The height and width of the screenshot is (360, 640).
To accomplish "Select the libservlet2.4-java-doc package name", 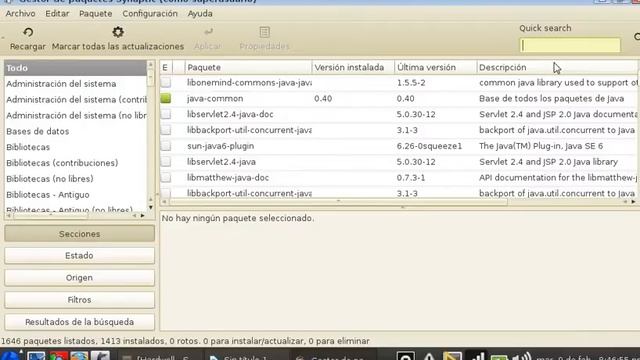I will click(x=230, y=114).
